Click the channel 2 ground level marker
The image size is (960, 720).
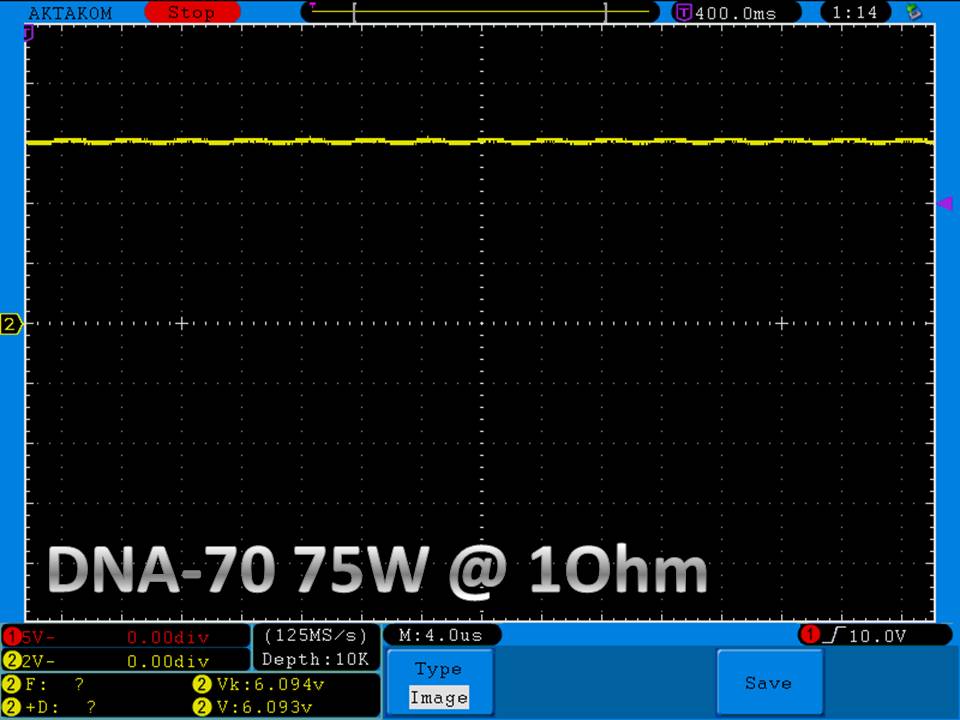point(11,324)
